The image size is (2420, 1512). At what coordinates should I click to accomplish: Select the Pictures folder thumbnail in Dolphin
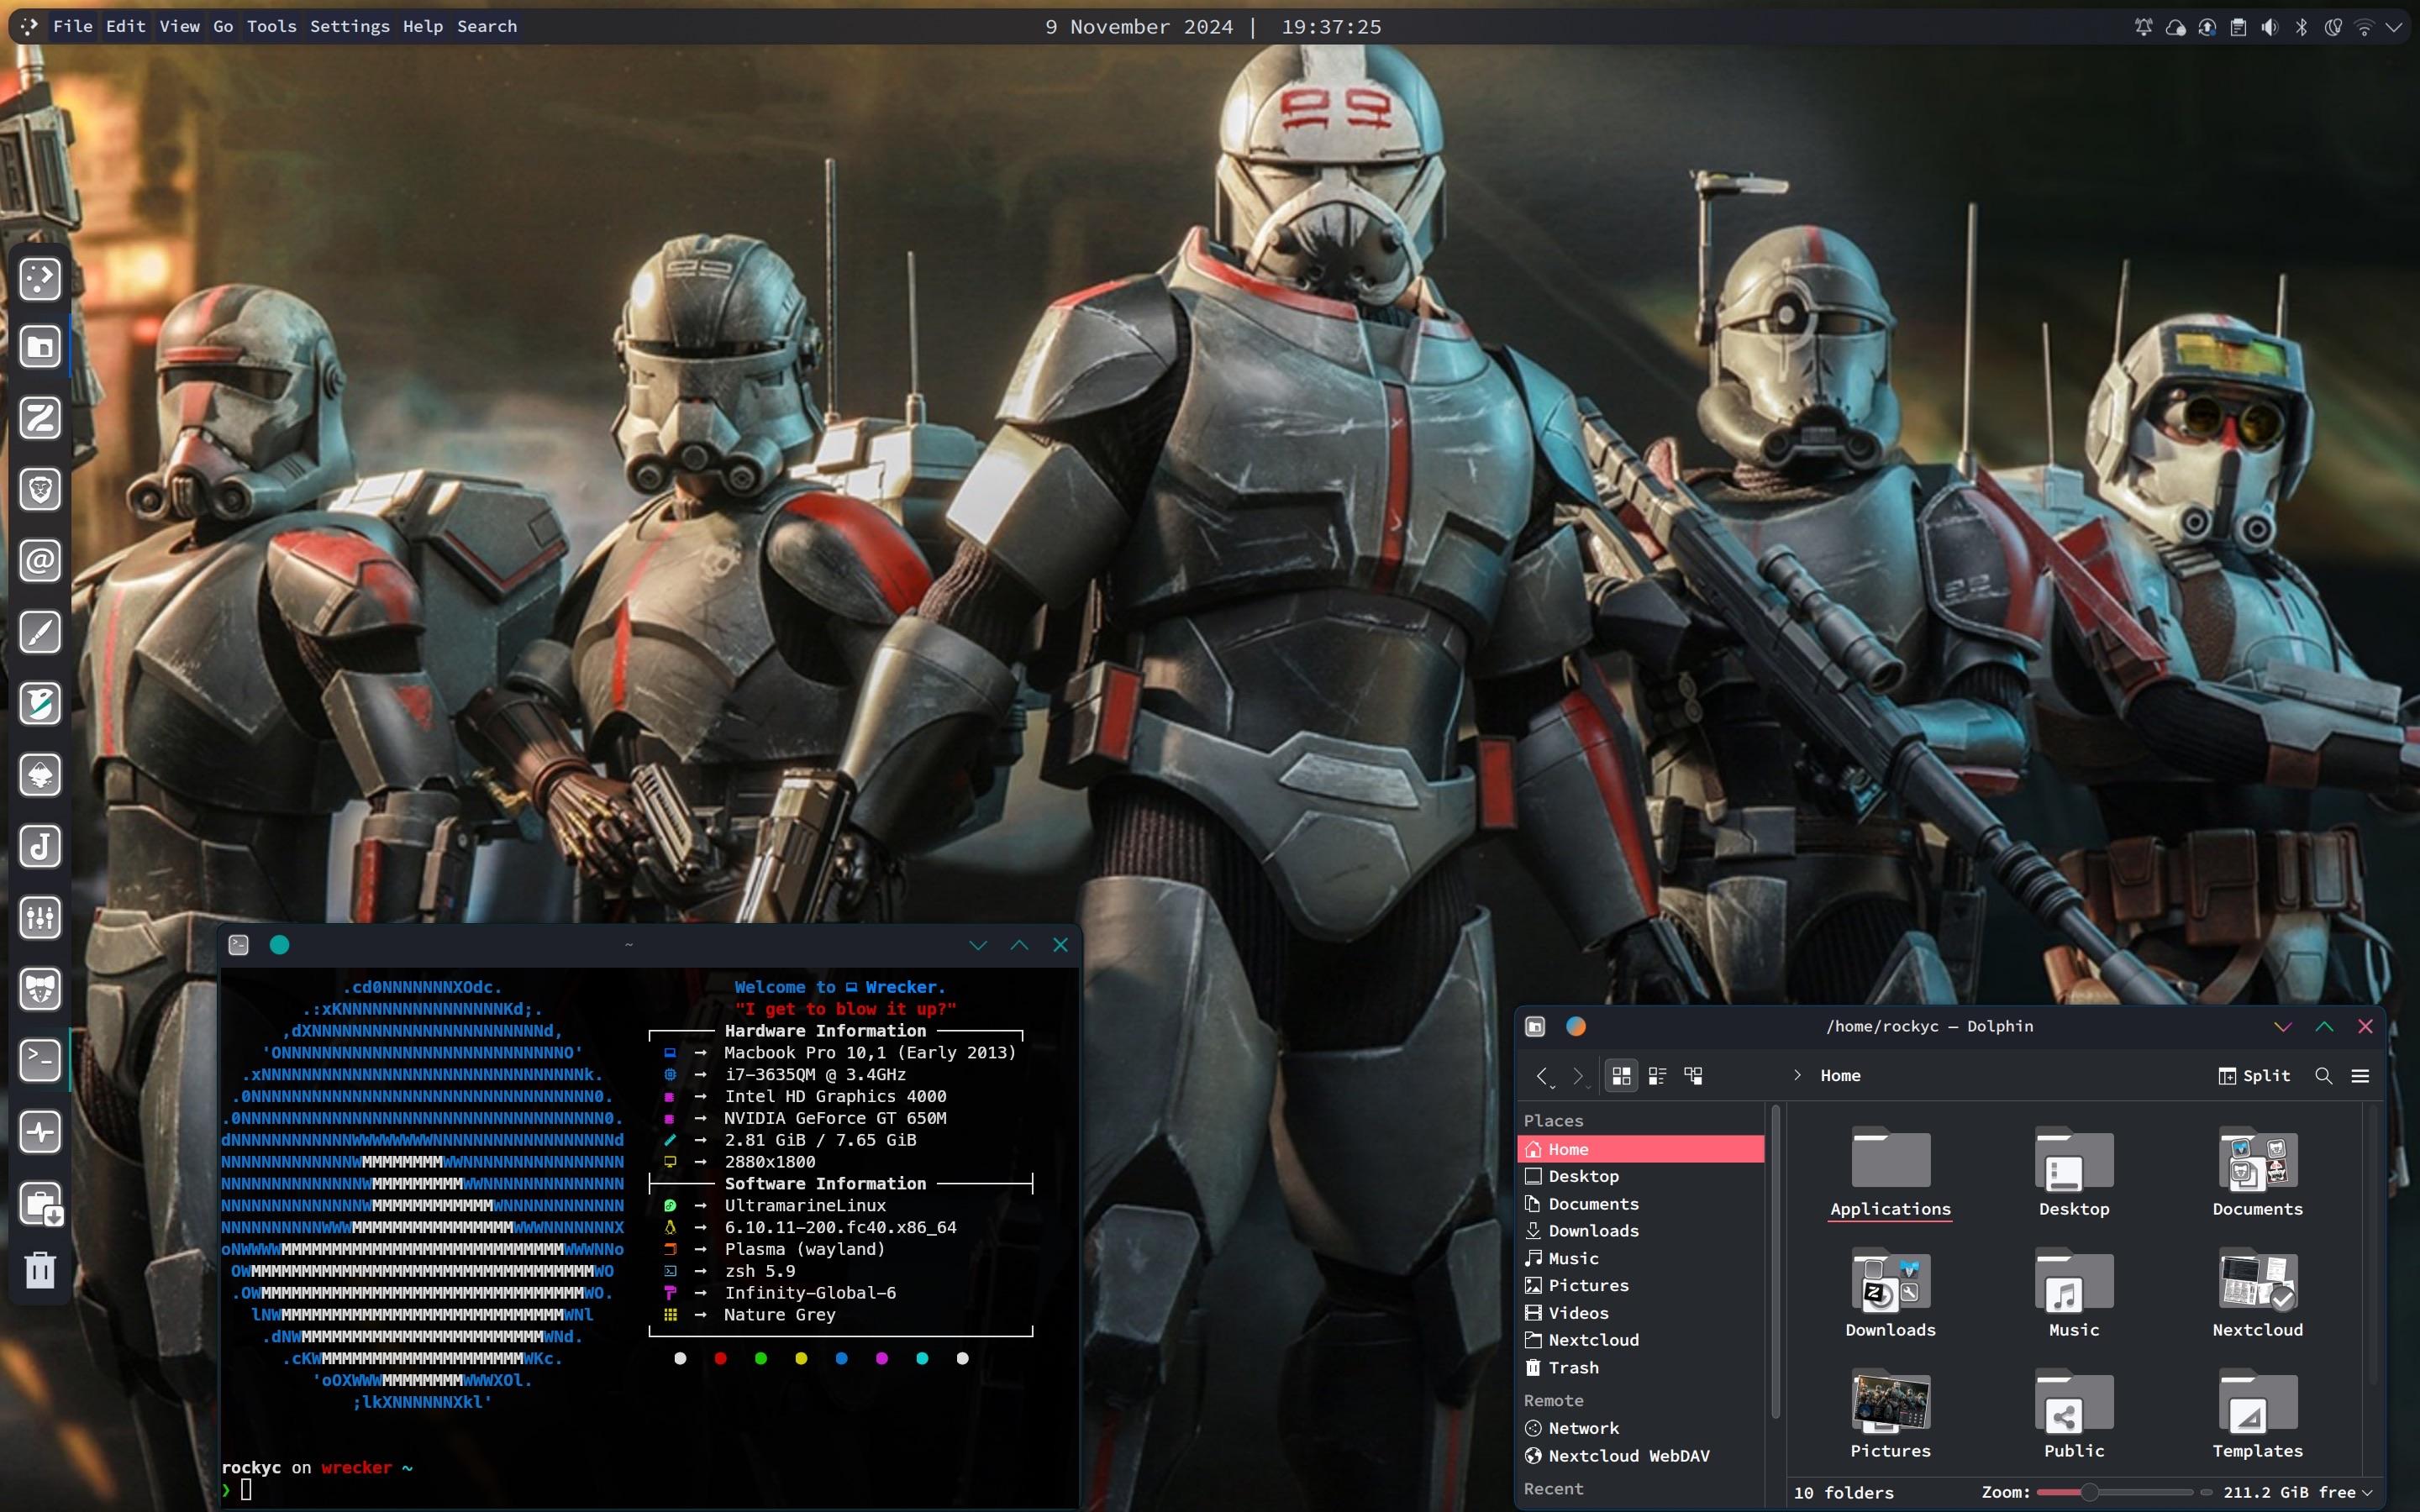1890,1414
